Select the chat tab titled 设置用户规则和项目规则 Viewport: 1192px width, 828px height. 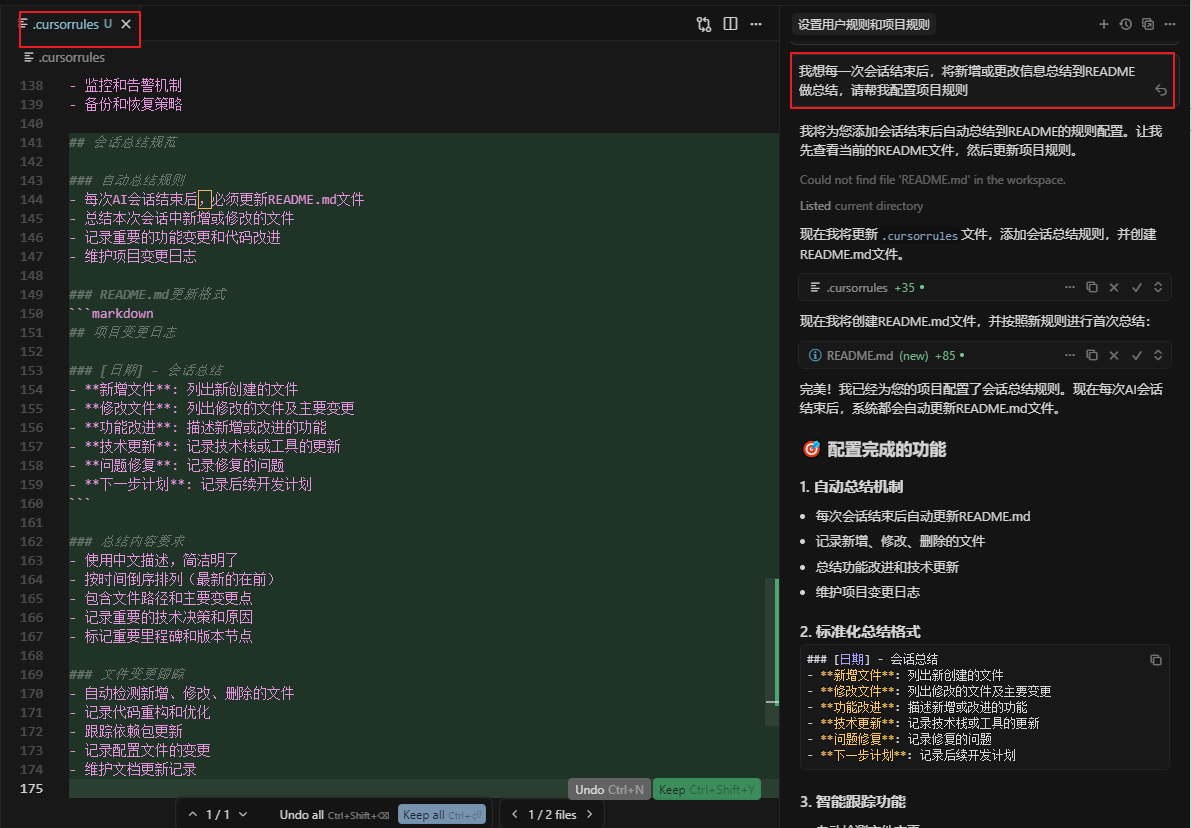pos(864,24)
